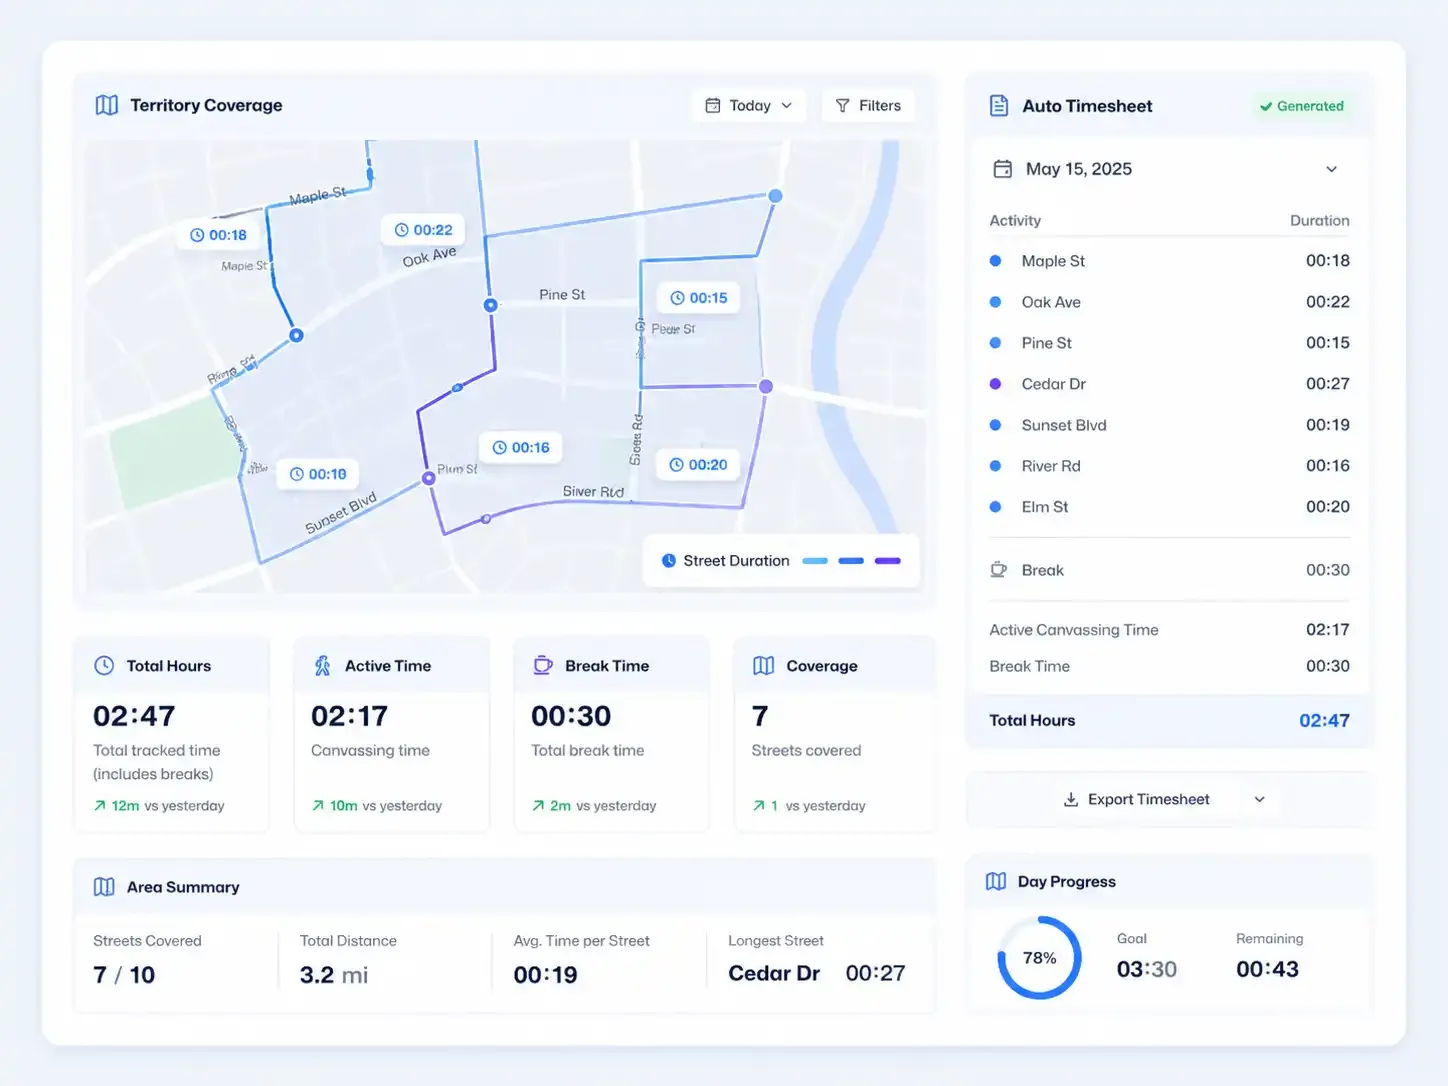The height and width of the screenshot is (1086, 1448).
Task: Click the calendar icon beside May 15, 2025
Action: (1002, 169)
